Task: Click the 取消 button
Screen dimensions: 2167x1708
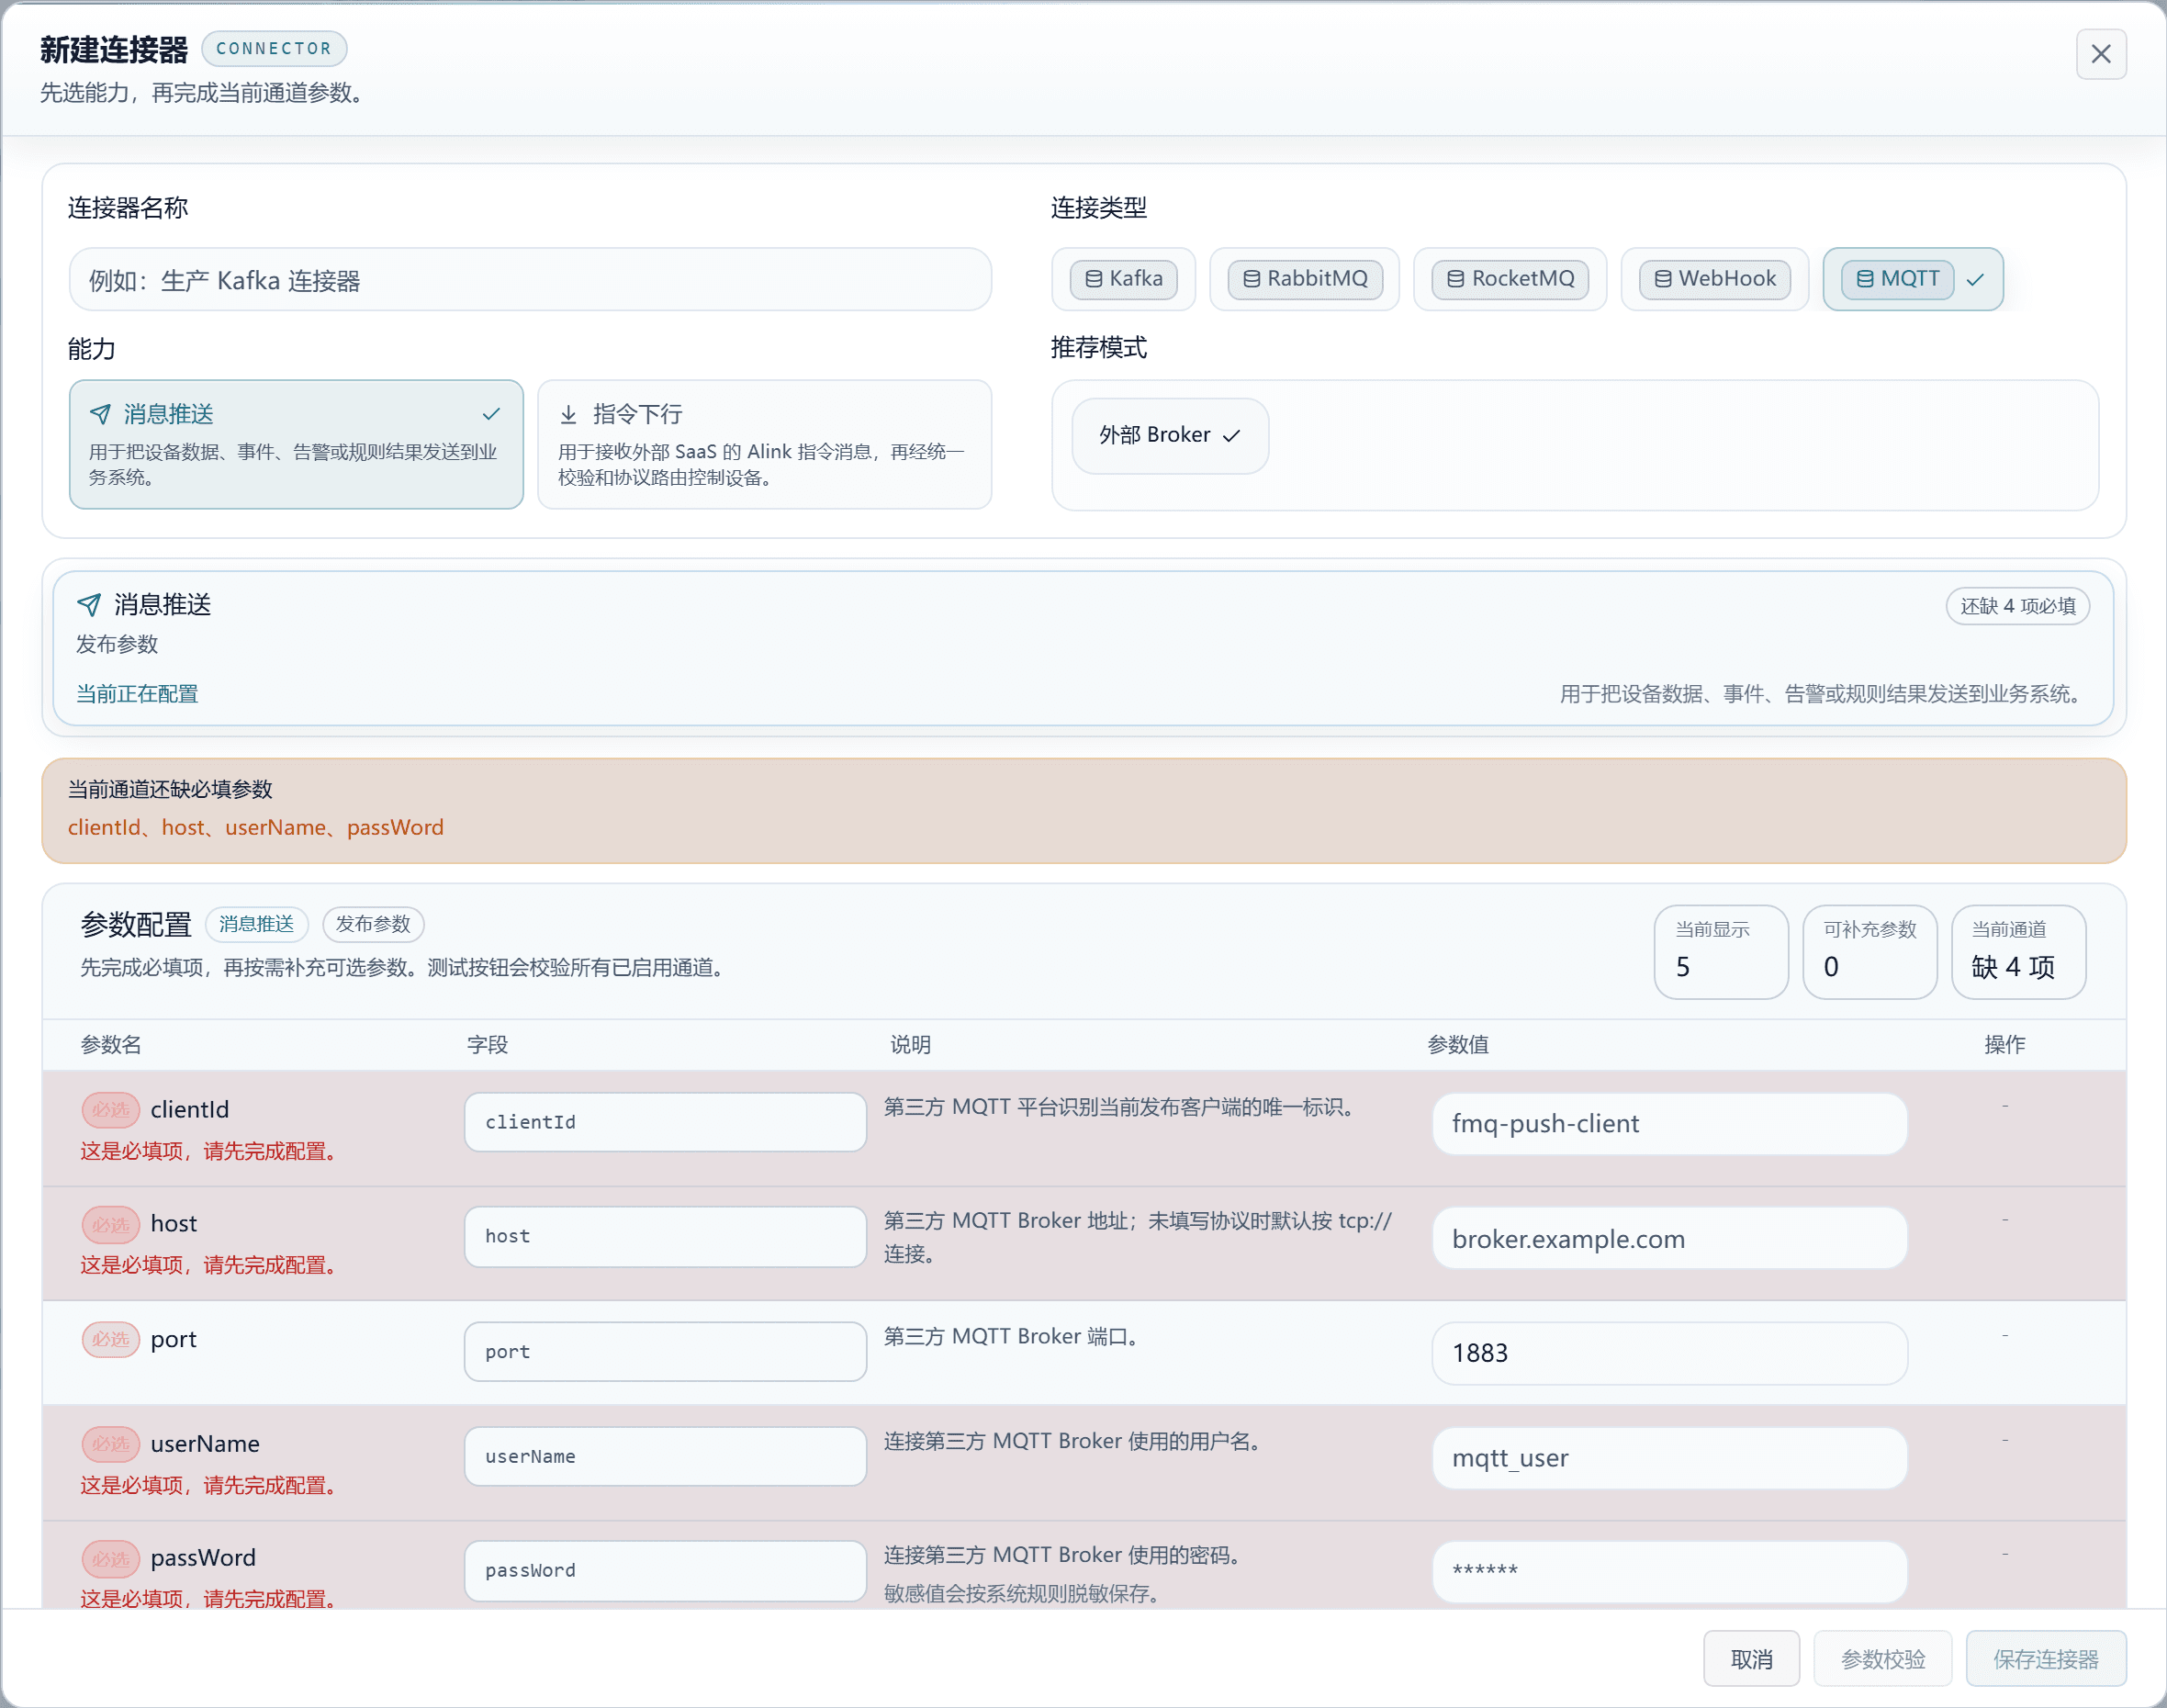Action: pyautogui.click(x=1751, y=1659)
